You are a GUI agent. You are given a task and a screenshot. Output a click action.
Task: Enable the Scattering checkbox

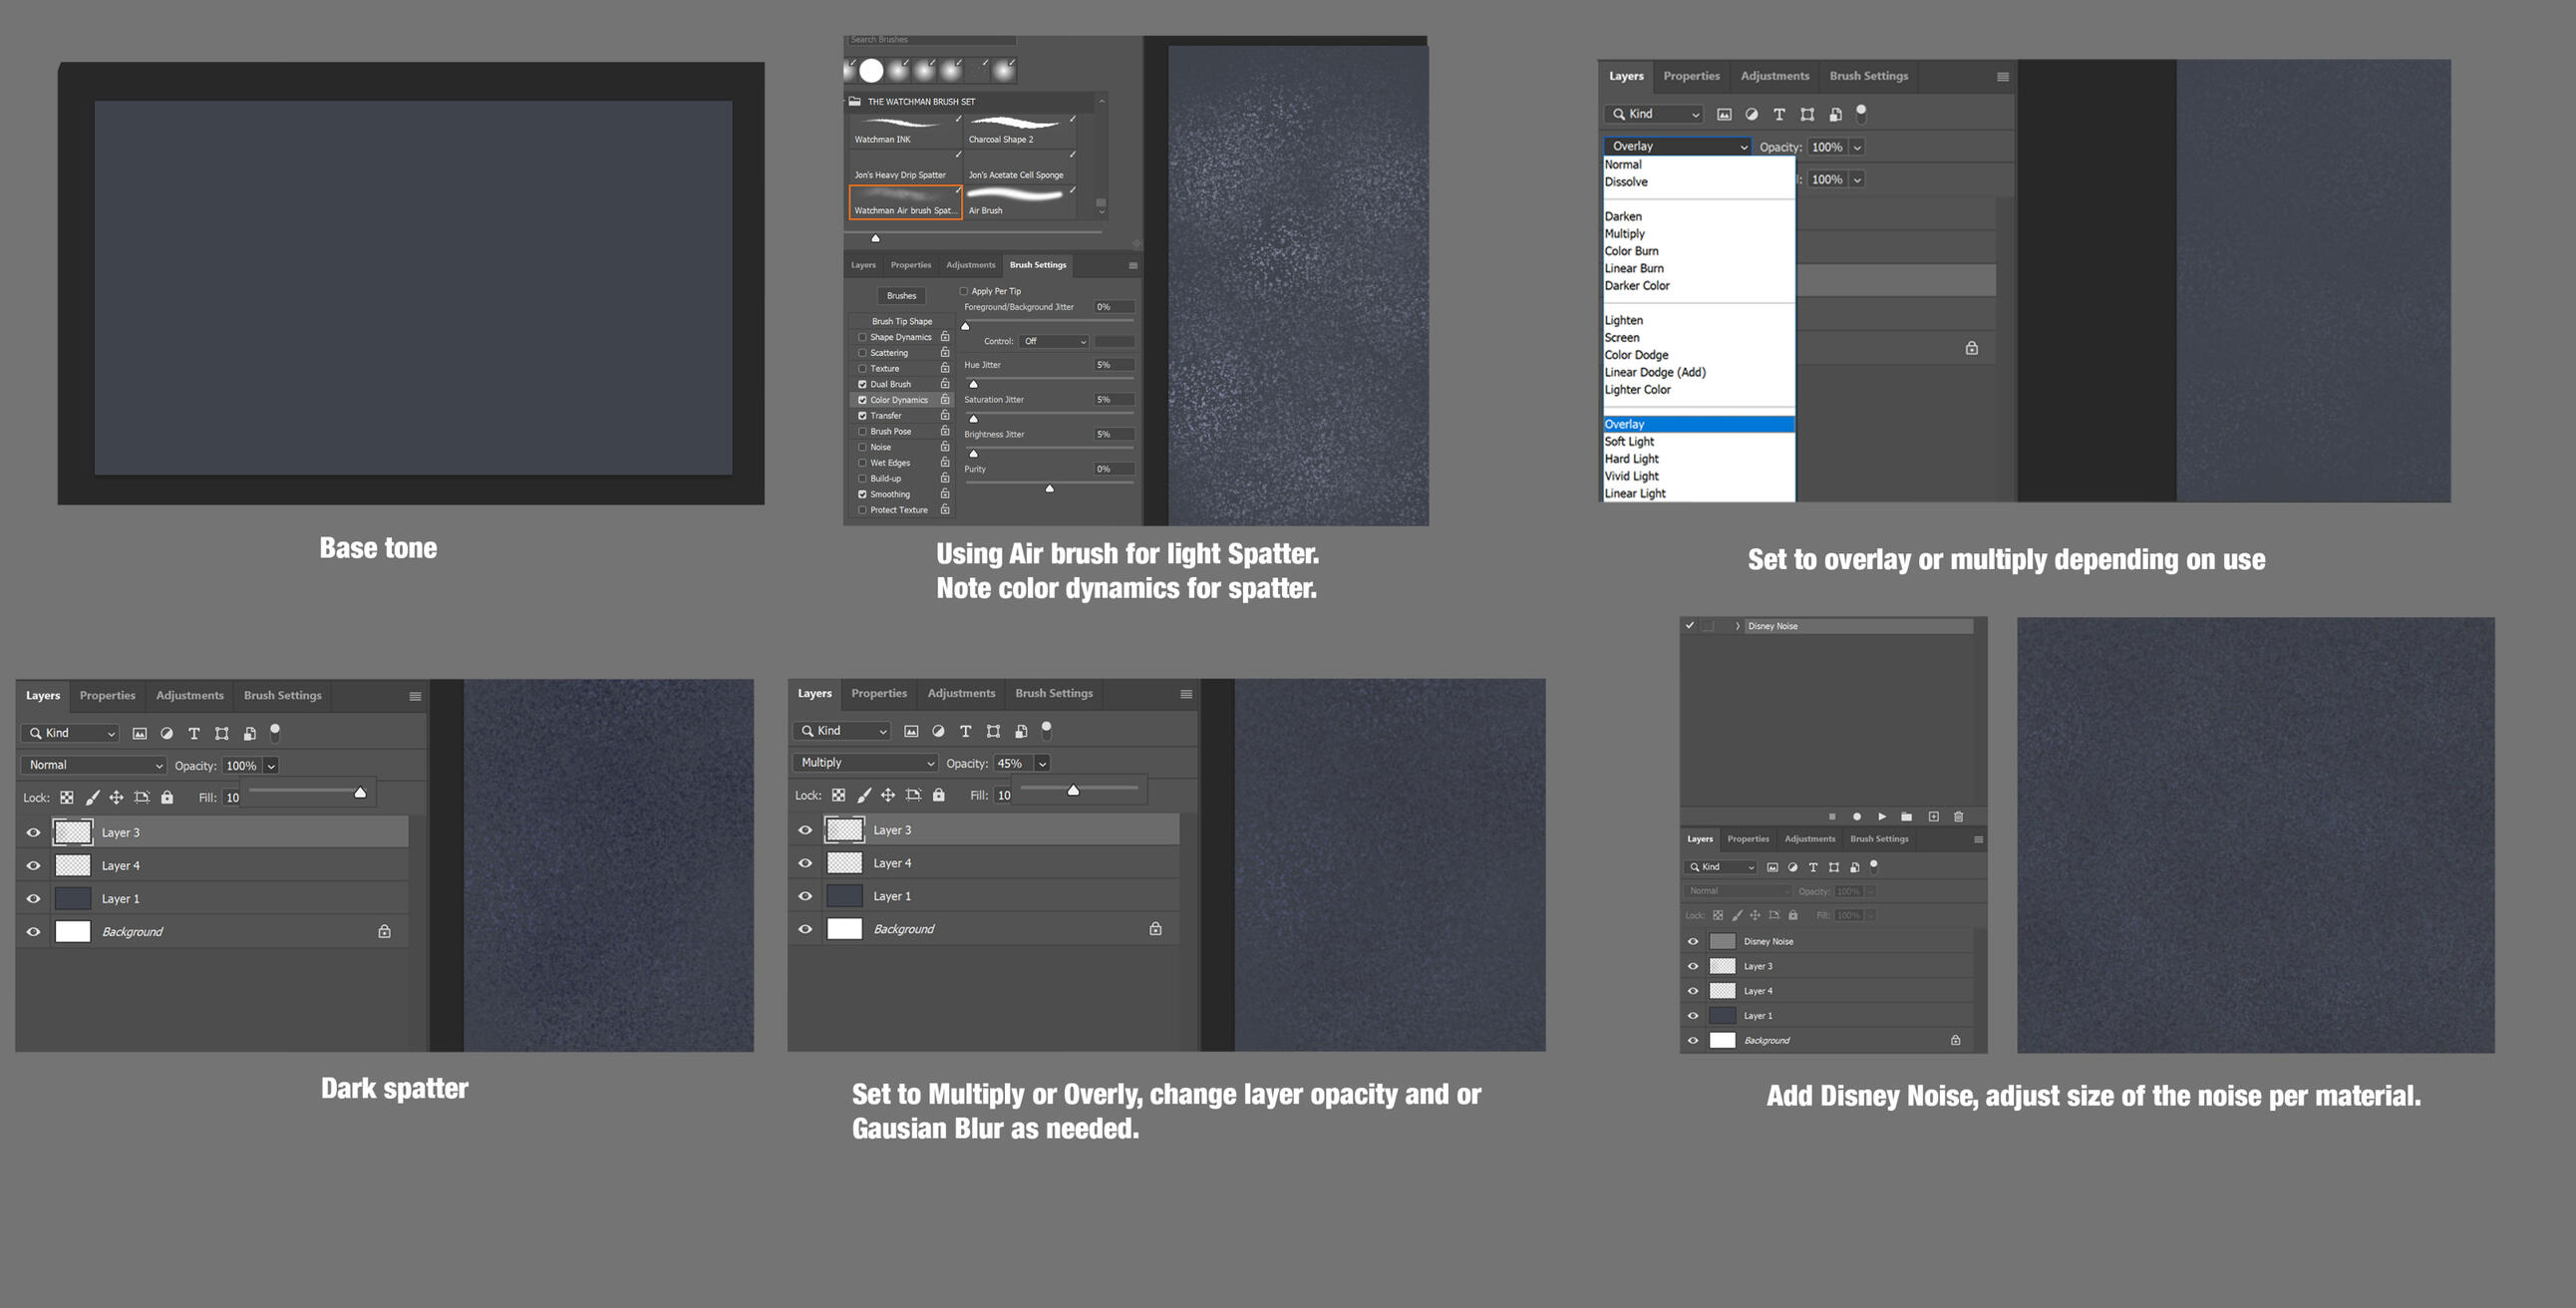(x=862, y=353)
